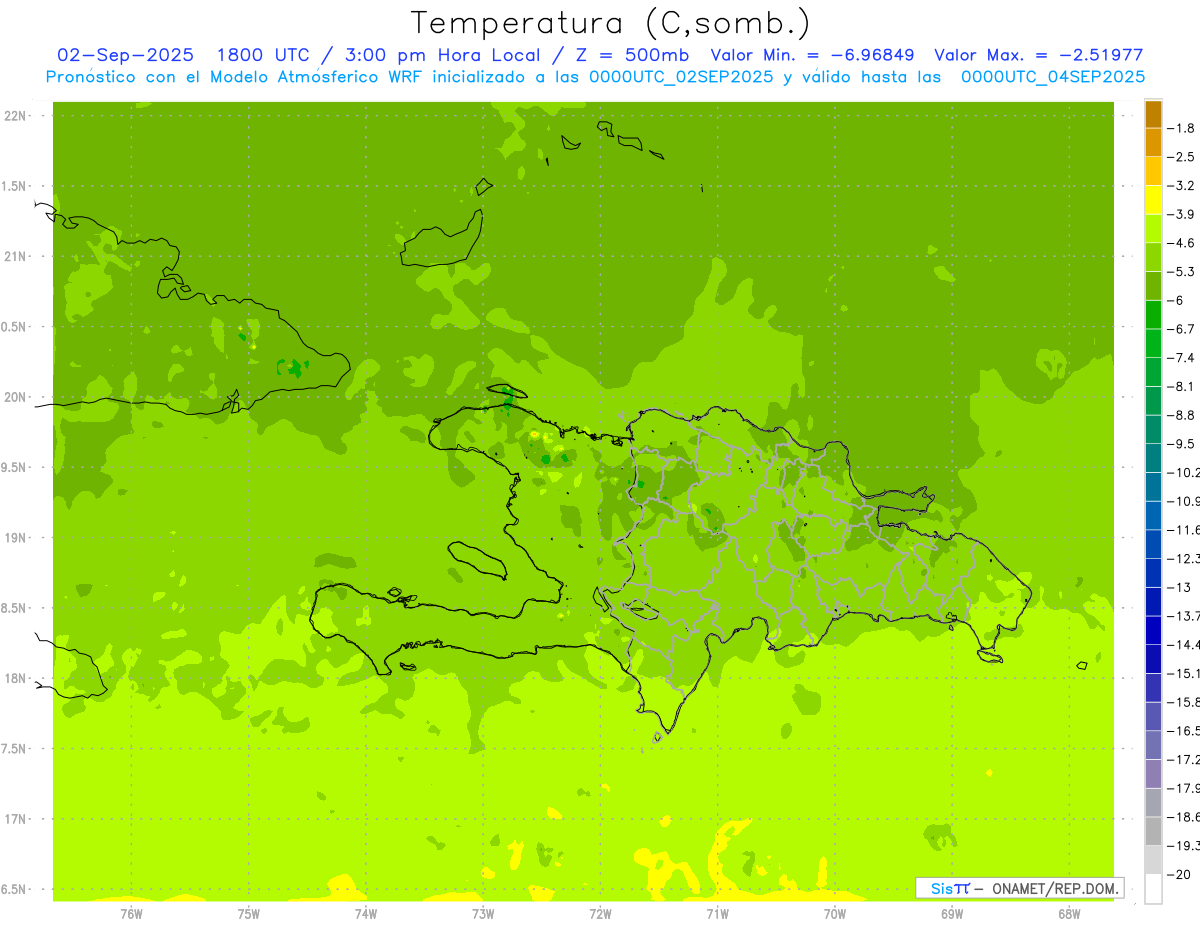Pick the green swatch between -6 and -6.7
The image size is (1200, 927).
tap(1153, 314)
